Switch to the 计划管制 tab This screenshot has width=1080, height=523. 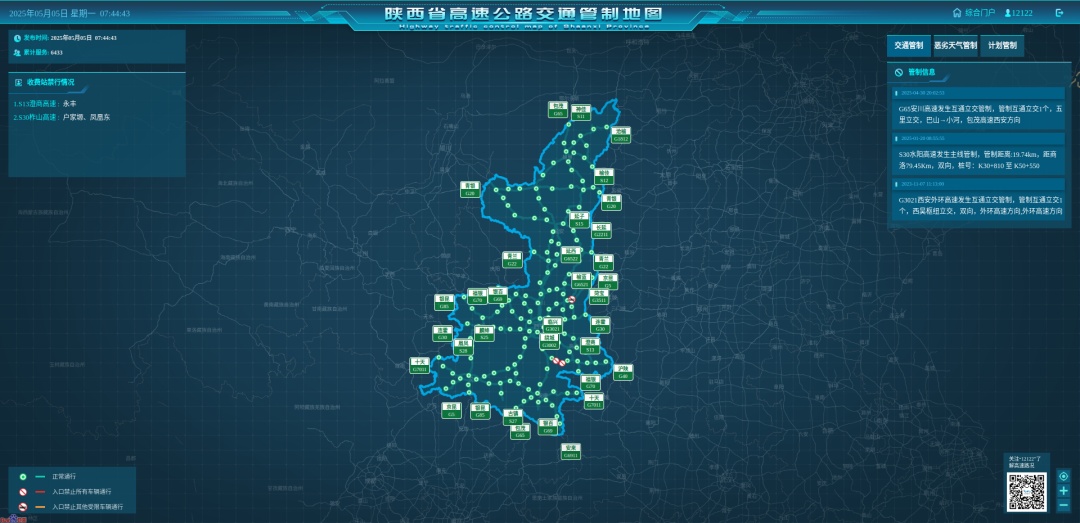pos(1001,45)
